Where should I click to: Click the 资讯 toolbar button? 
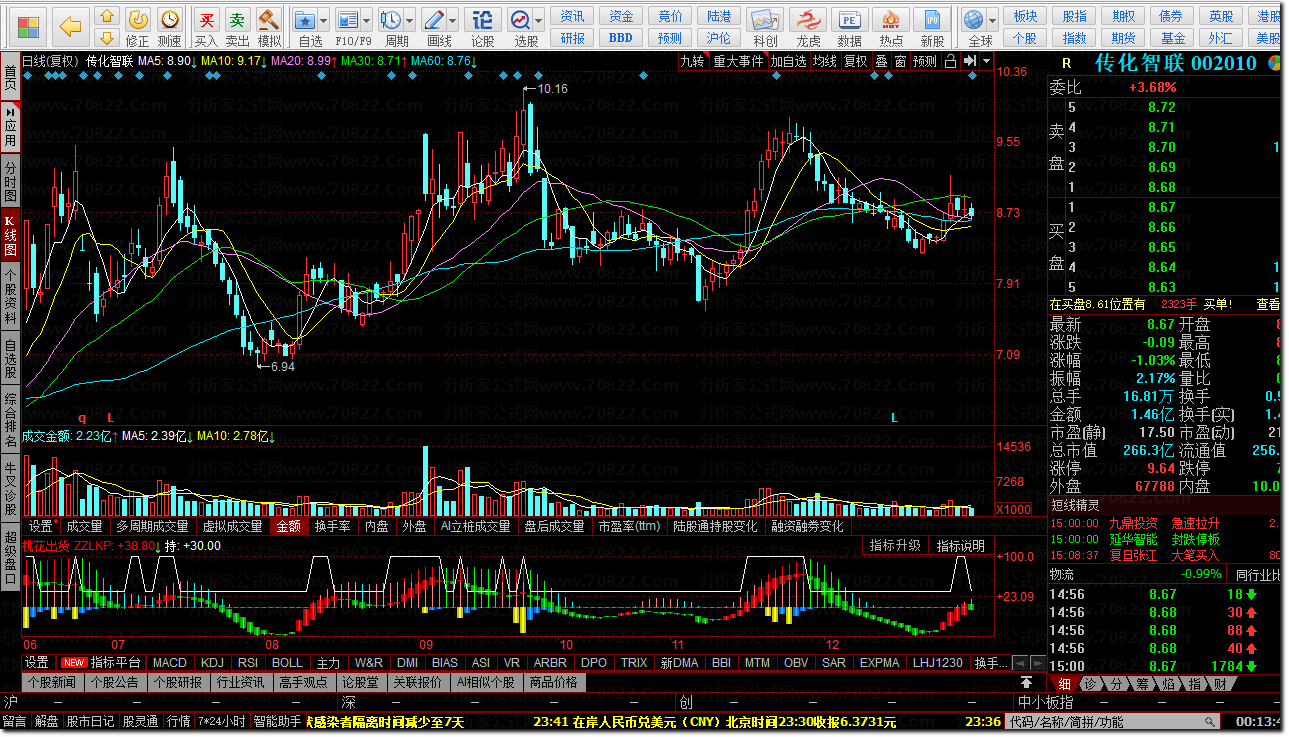573,16
